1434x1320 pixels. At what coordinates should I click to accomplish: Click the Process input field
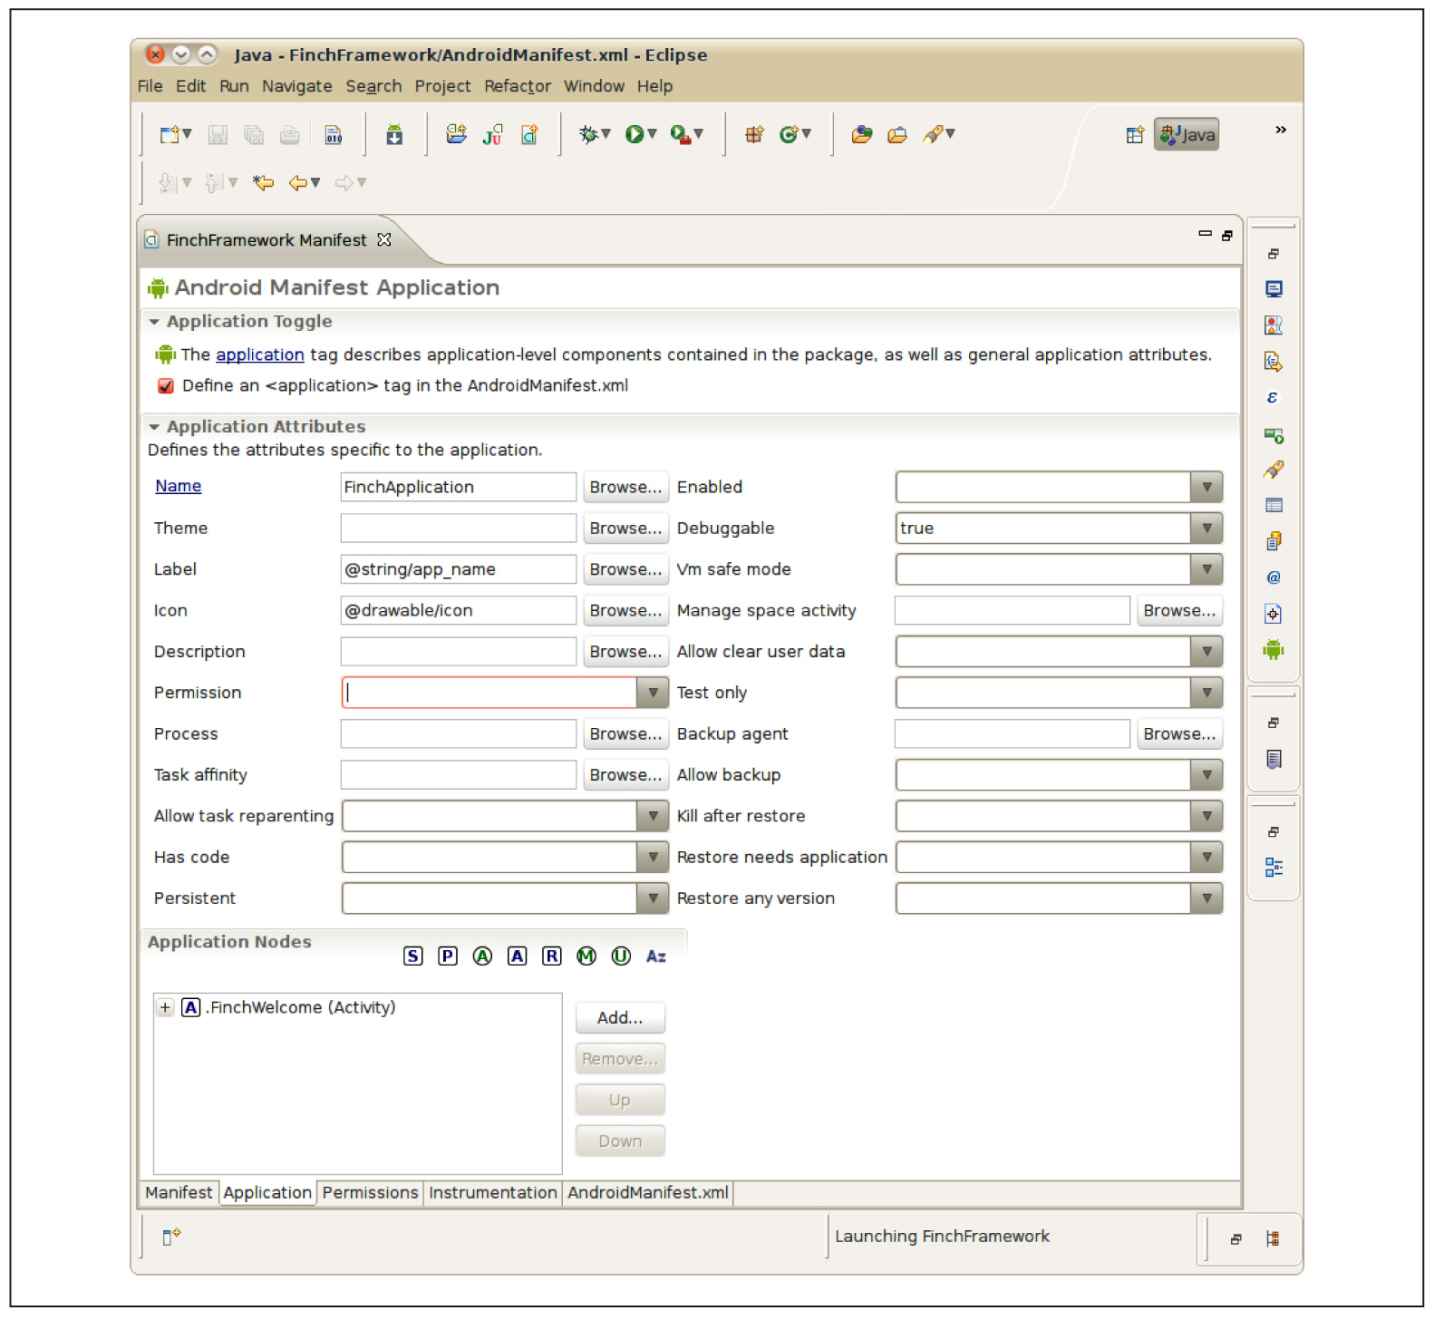click(x=459, y=734)
